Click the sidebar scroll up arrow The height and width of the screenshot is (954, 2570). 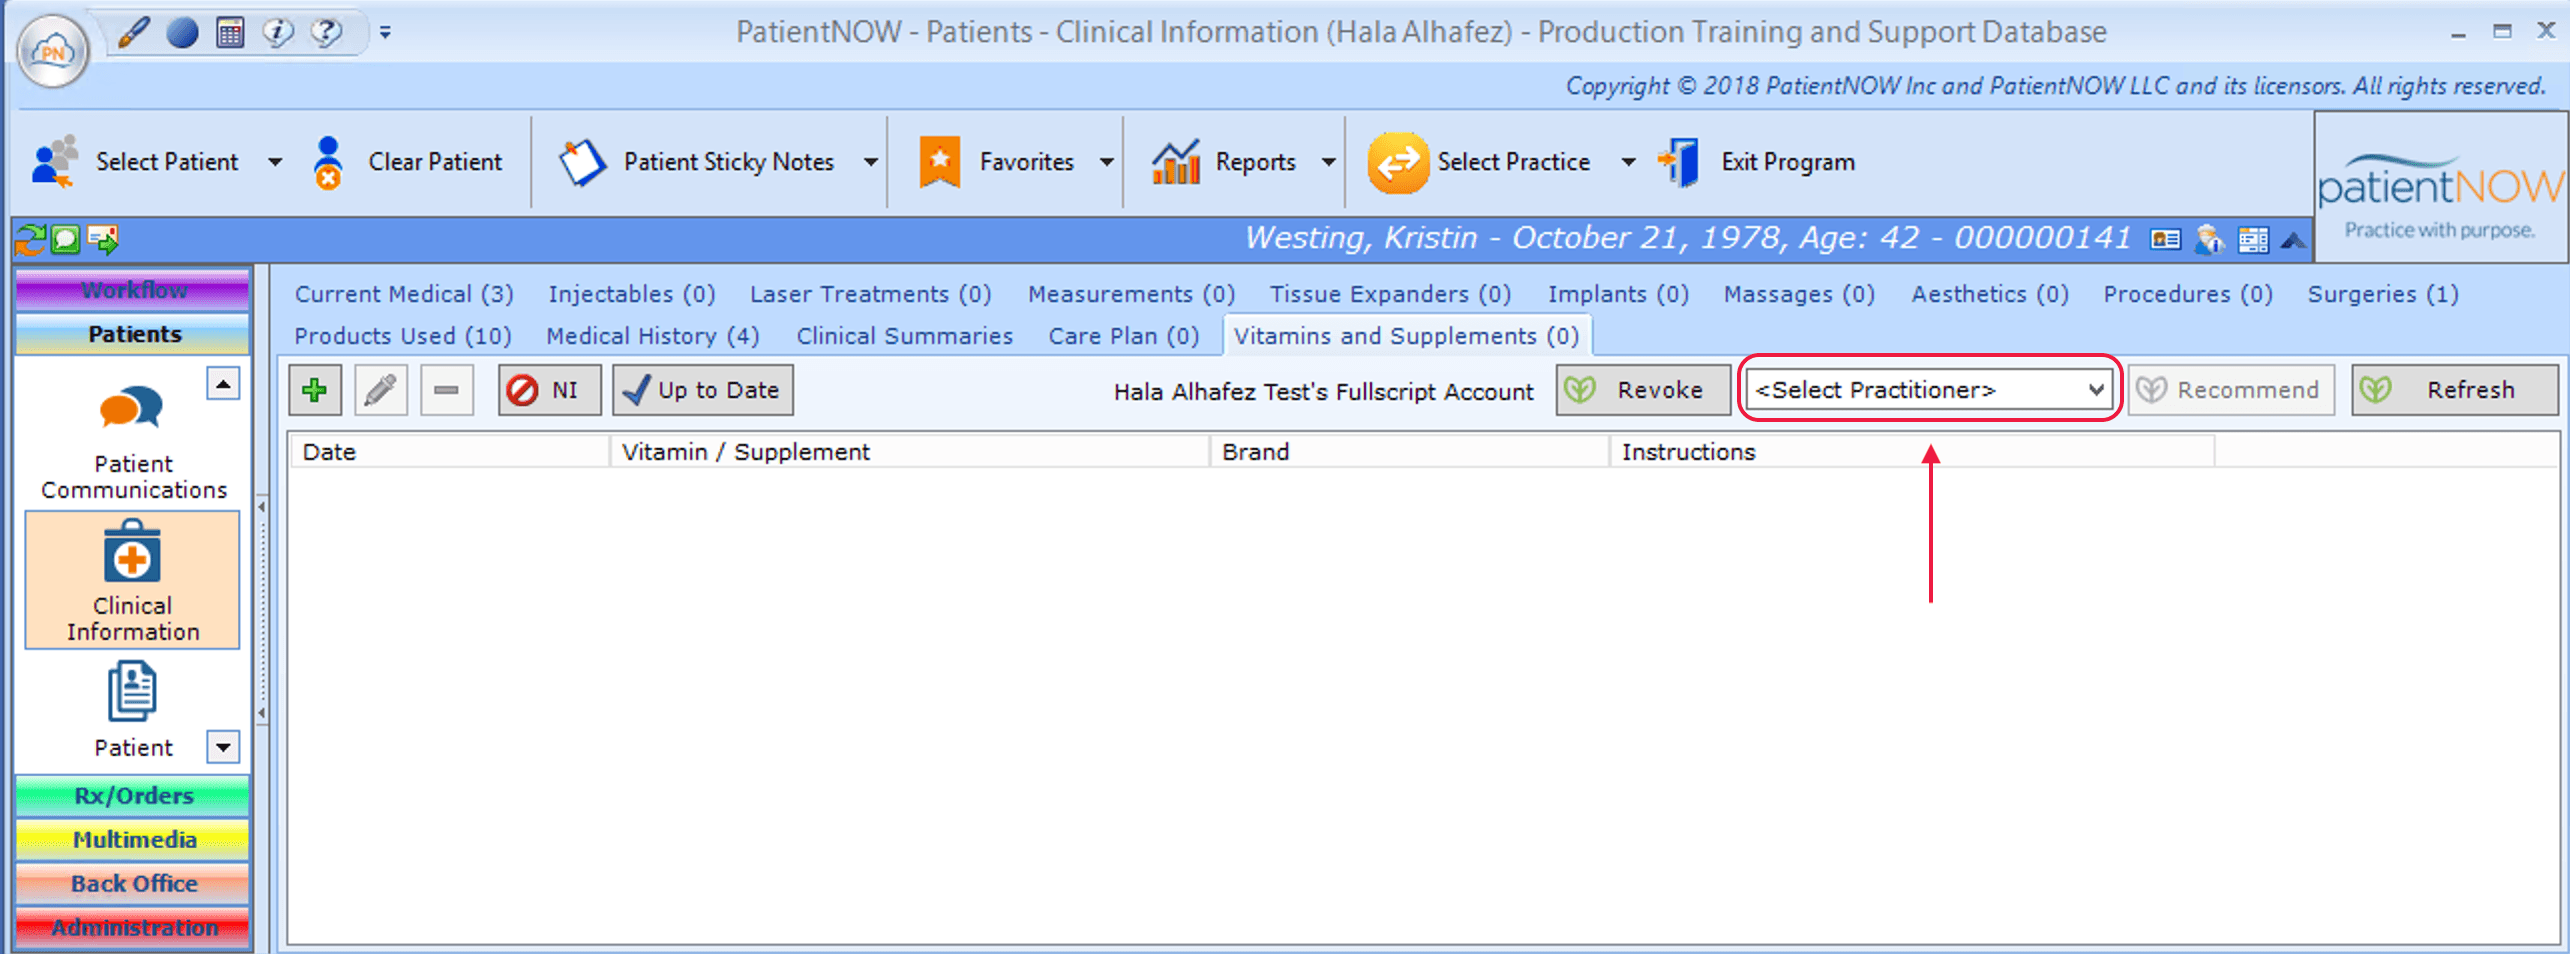[223, 383]
